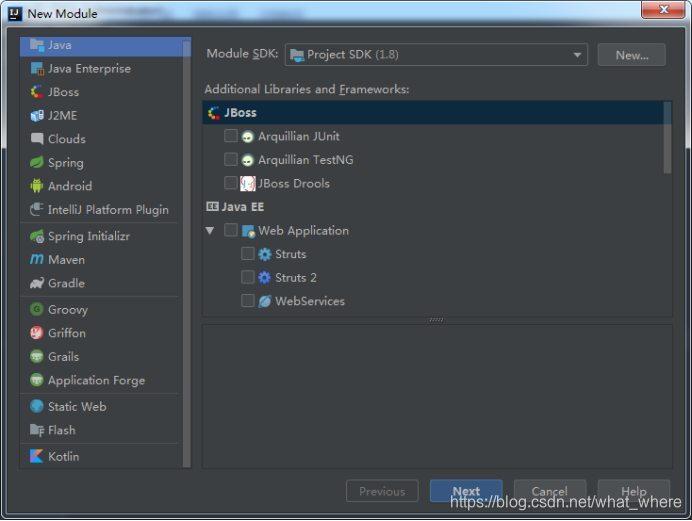Click the Clouds speech bubble icon
Screen dimensions: 692x521
[x=37, y=139]
